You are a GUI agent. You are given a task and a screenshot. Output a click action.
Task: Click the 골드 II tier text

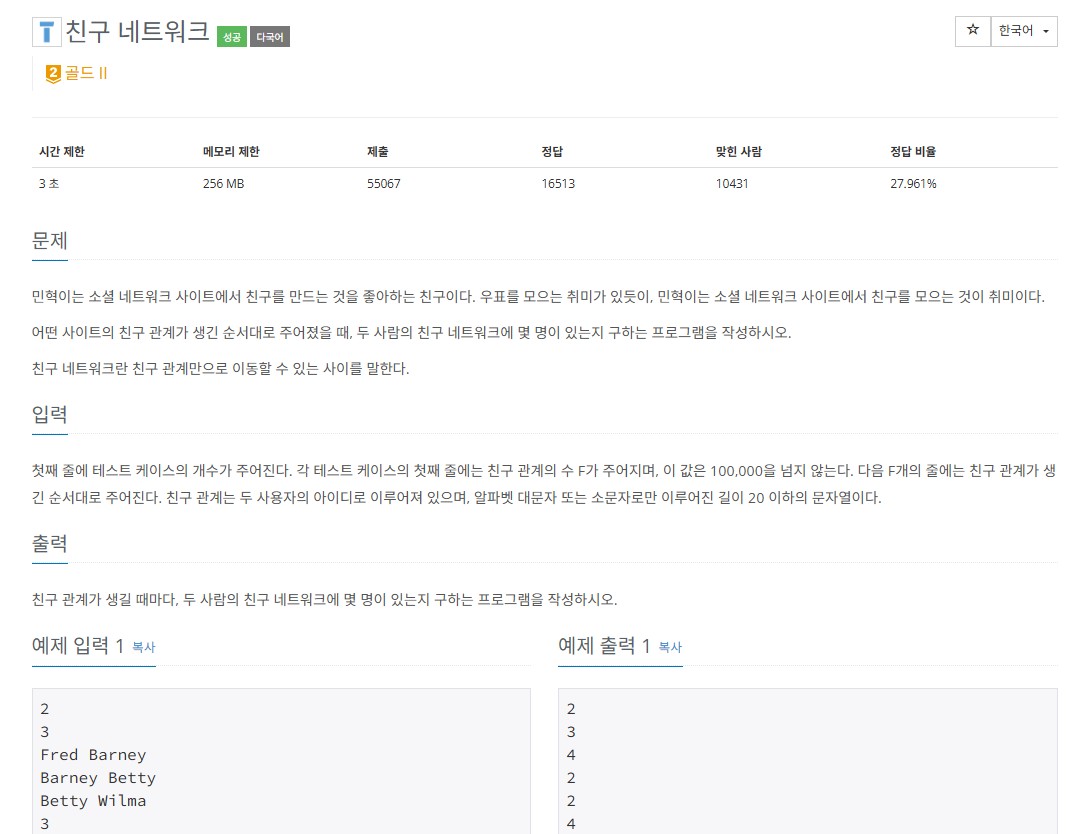pyautogui.click(x=86, y=73)
